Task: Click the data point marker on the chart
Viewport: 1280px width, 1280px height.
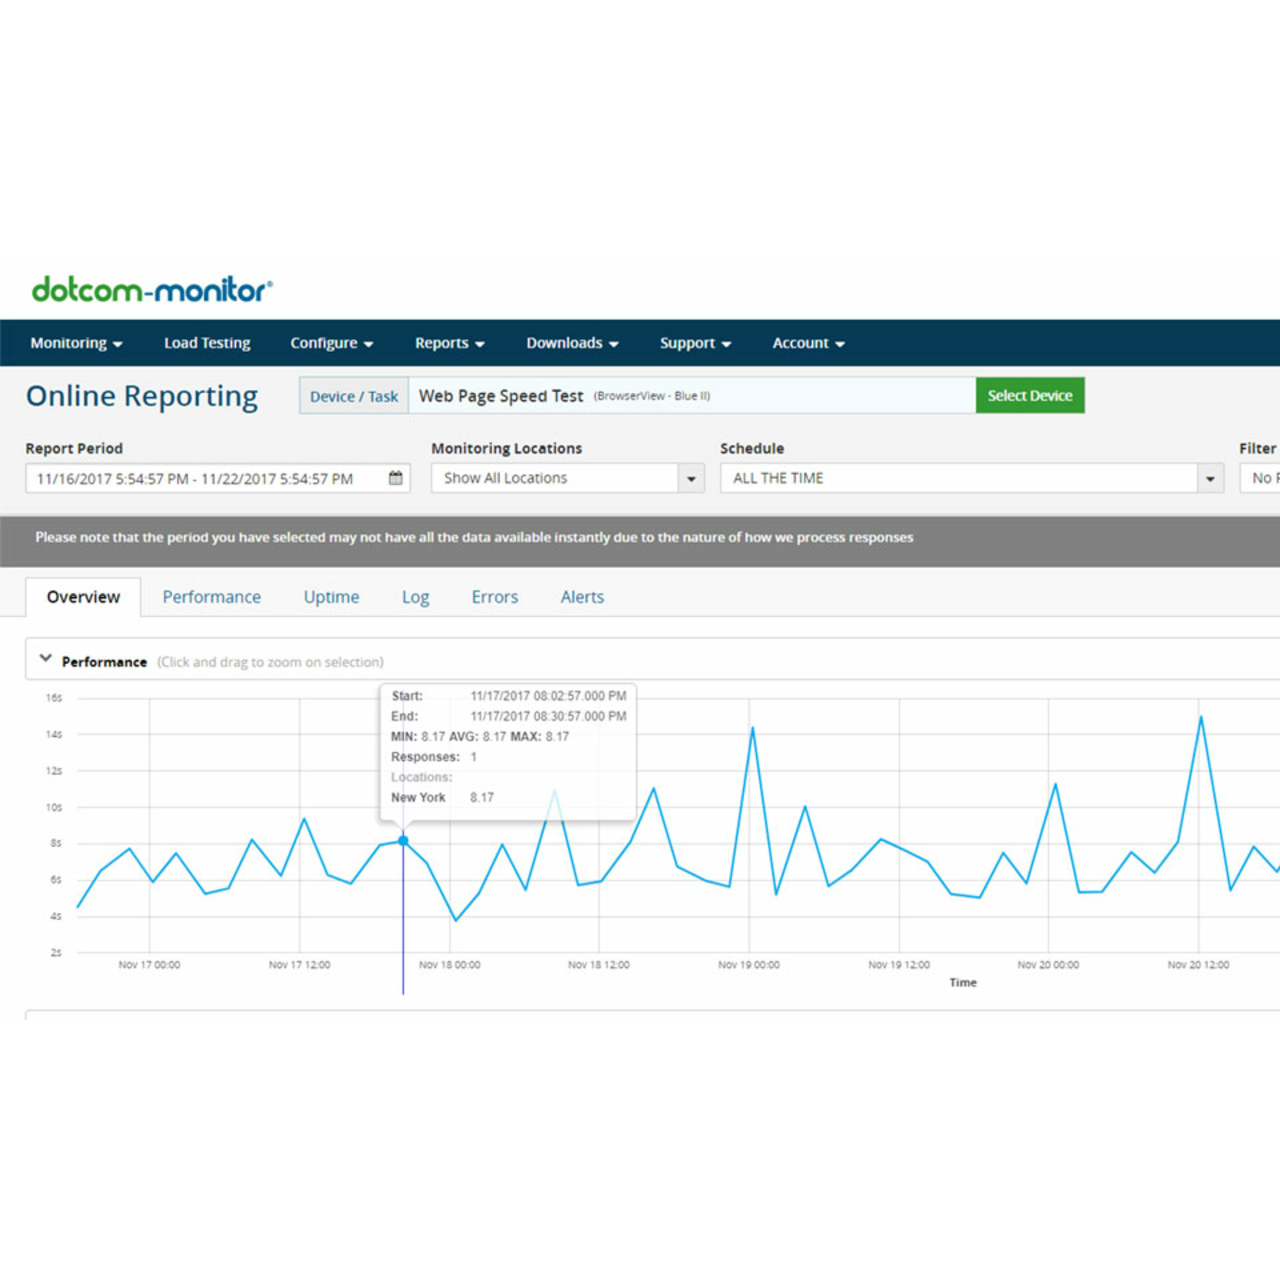Action: [402, 840]
